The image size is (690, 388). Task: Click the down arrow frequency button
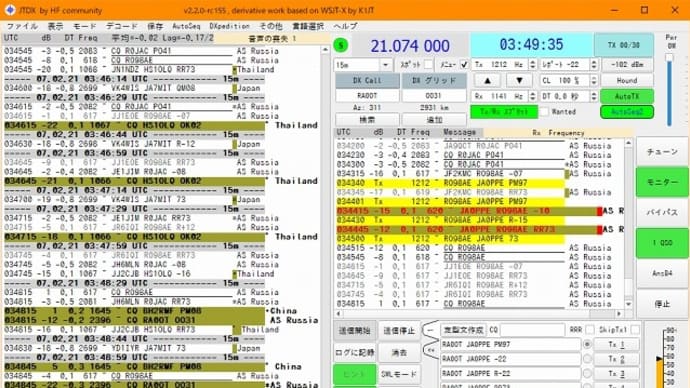519,81
